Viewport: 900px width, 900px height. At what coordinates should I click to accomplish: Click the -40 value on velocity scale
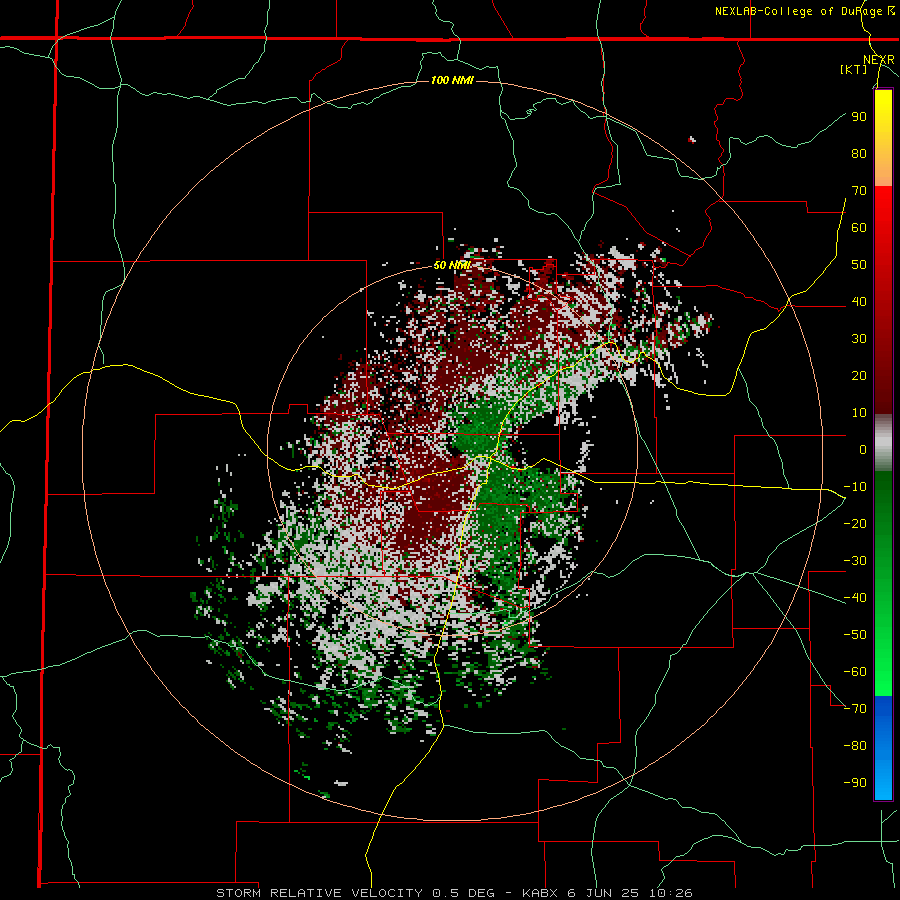pyautogui.click(x=855, y=598)
